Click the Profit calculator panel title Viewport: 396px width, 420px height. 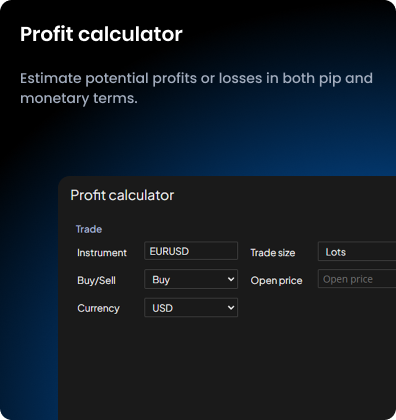(122, 195)
